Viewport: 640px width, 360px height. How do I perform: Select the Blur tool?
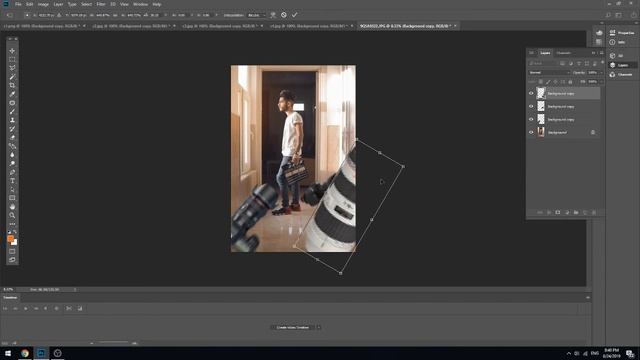click(12, 155)
